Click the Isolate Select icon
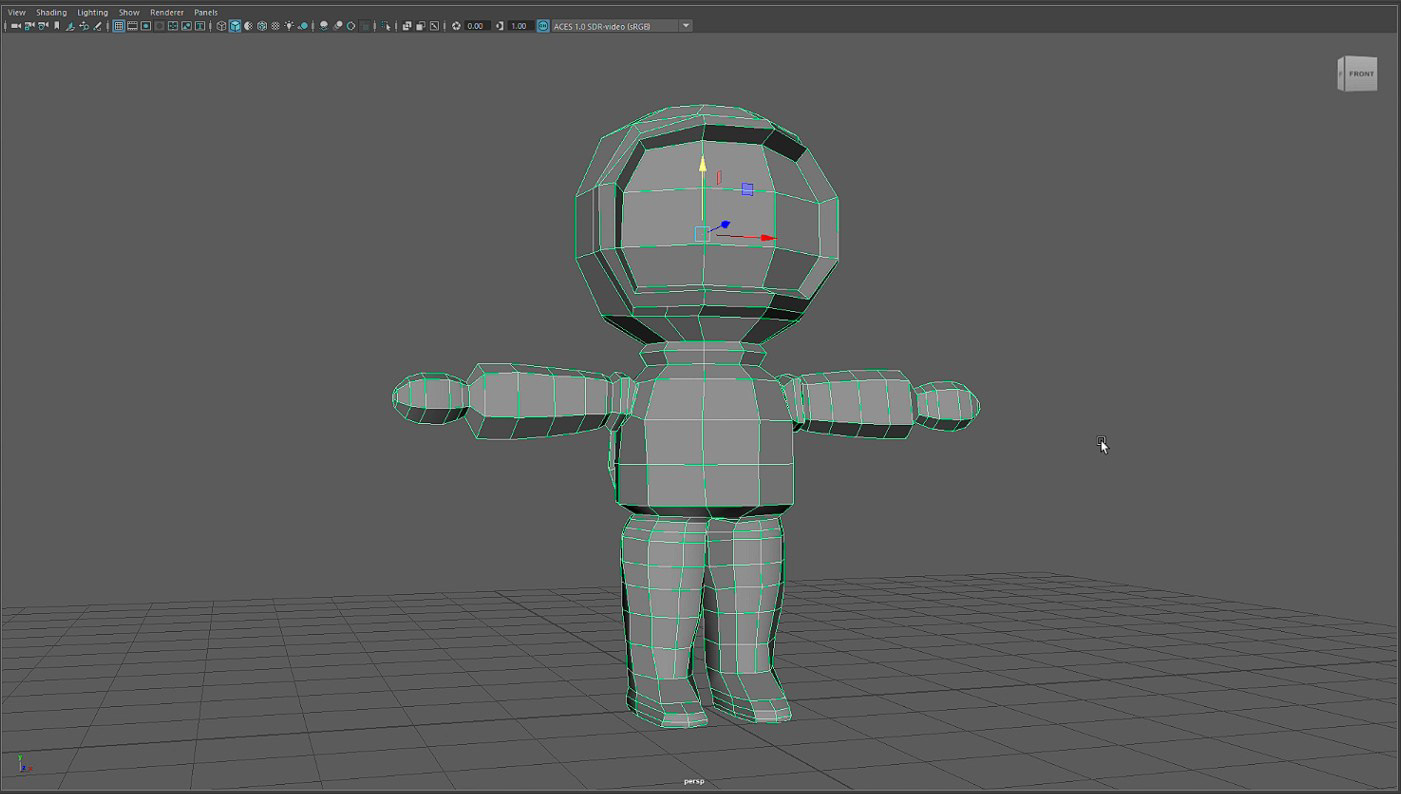The height and width of the screenshot is (794, 1401). point(386,26)
